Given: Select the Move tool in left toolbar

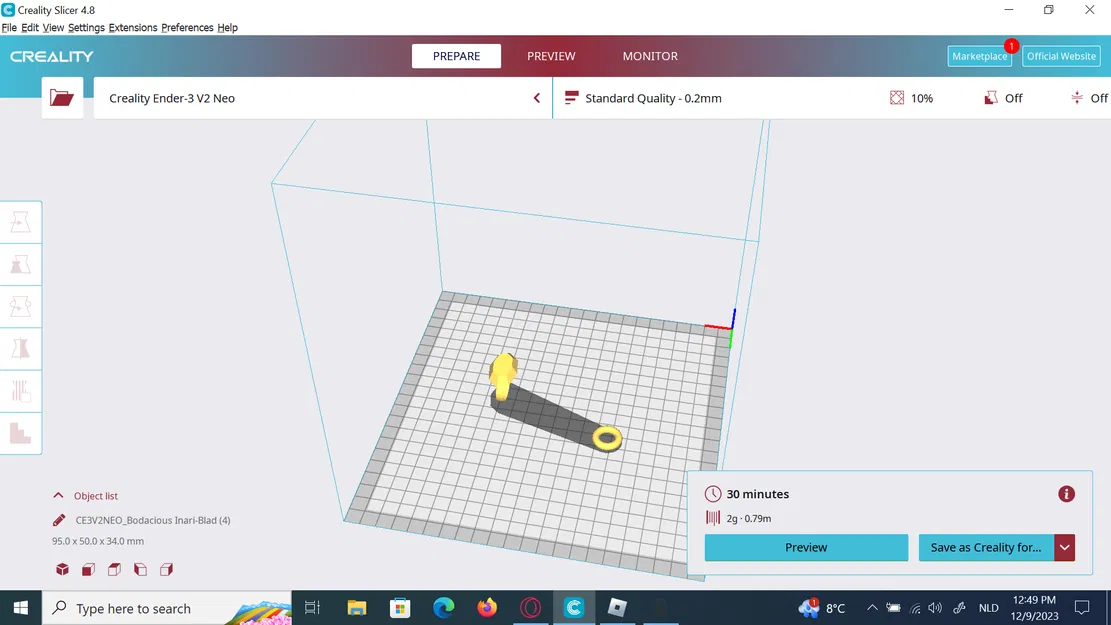Looking at the screenshot, I should pos(21,223).
